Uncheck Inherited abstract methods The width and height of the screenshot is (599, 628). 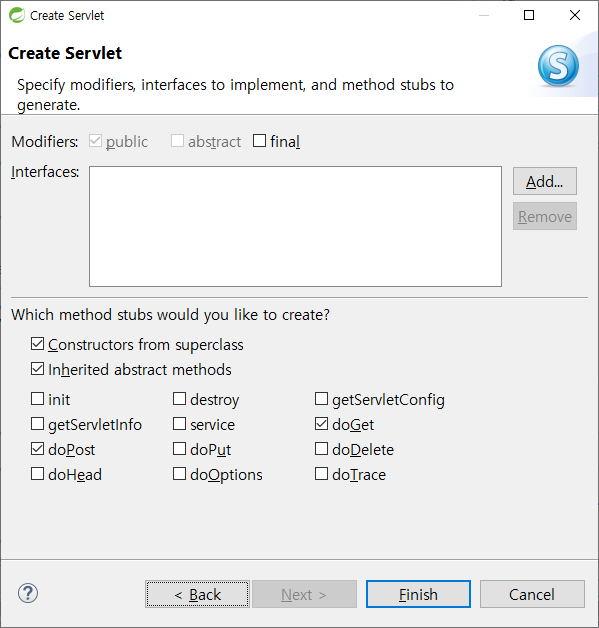click(x=37, y=369)
